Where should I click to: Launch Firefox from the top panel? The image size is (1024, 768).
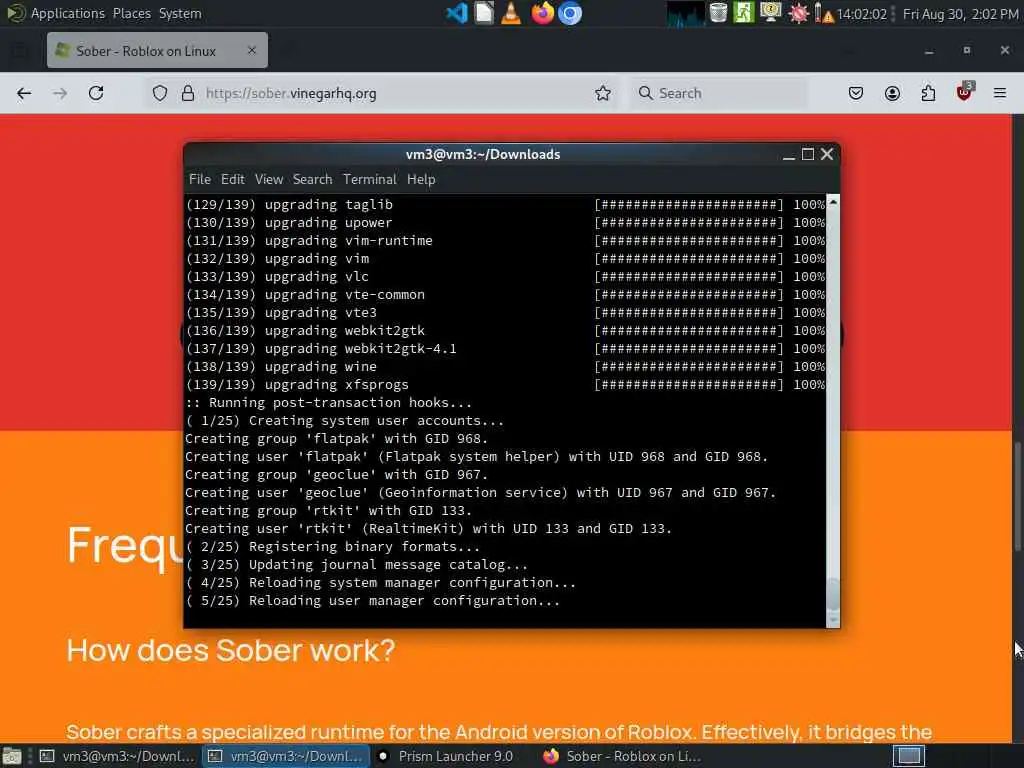point(542,13)
